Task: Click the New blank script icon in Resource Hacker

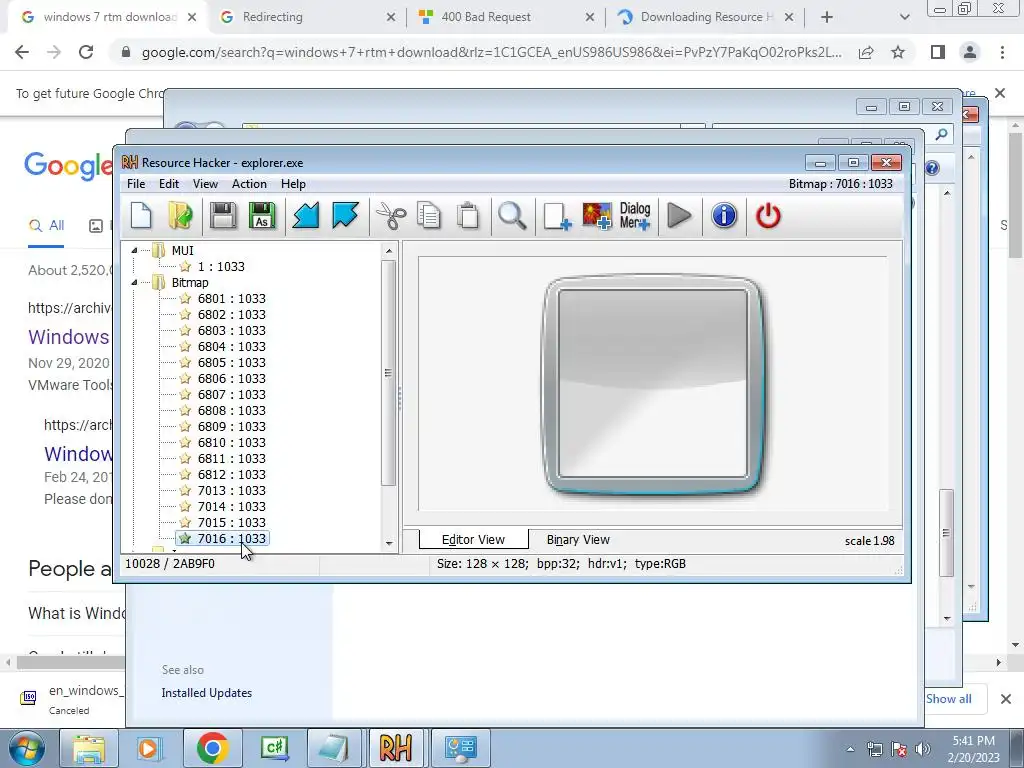Action: pos(141,216)
